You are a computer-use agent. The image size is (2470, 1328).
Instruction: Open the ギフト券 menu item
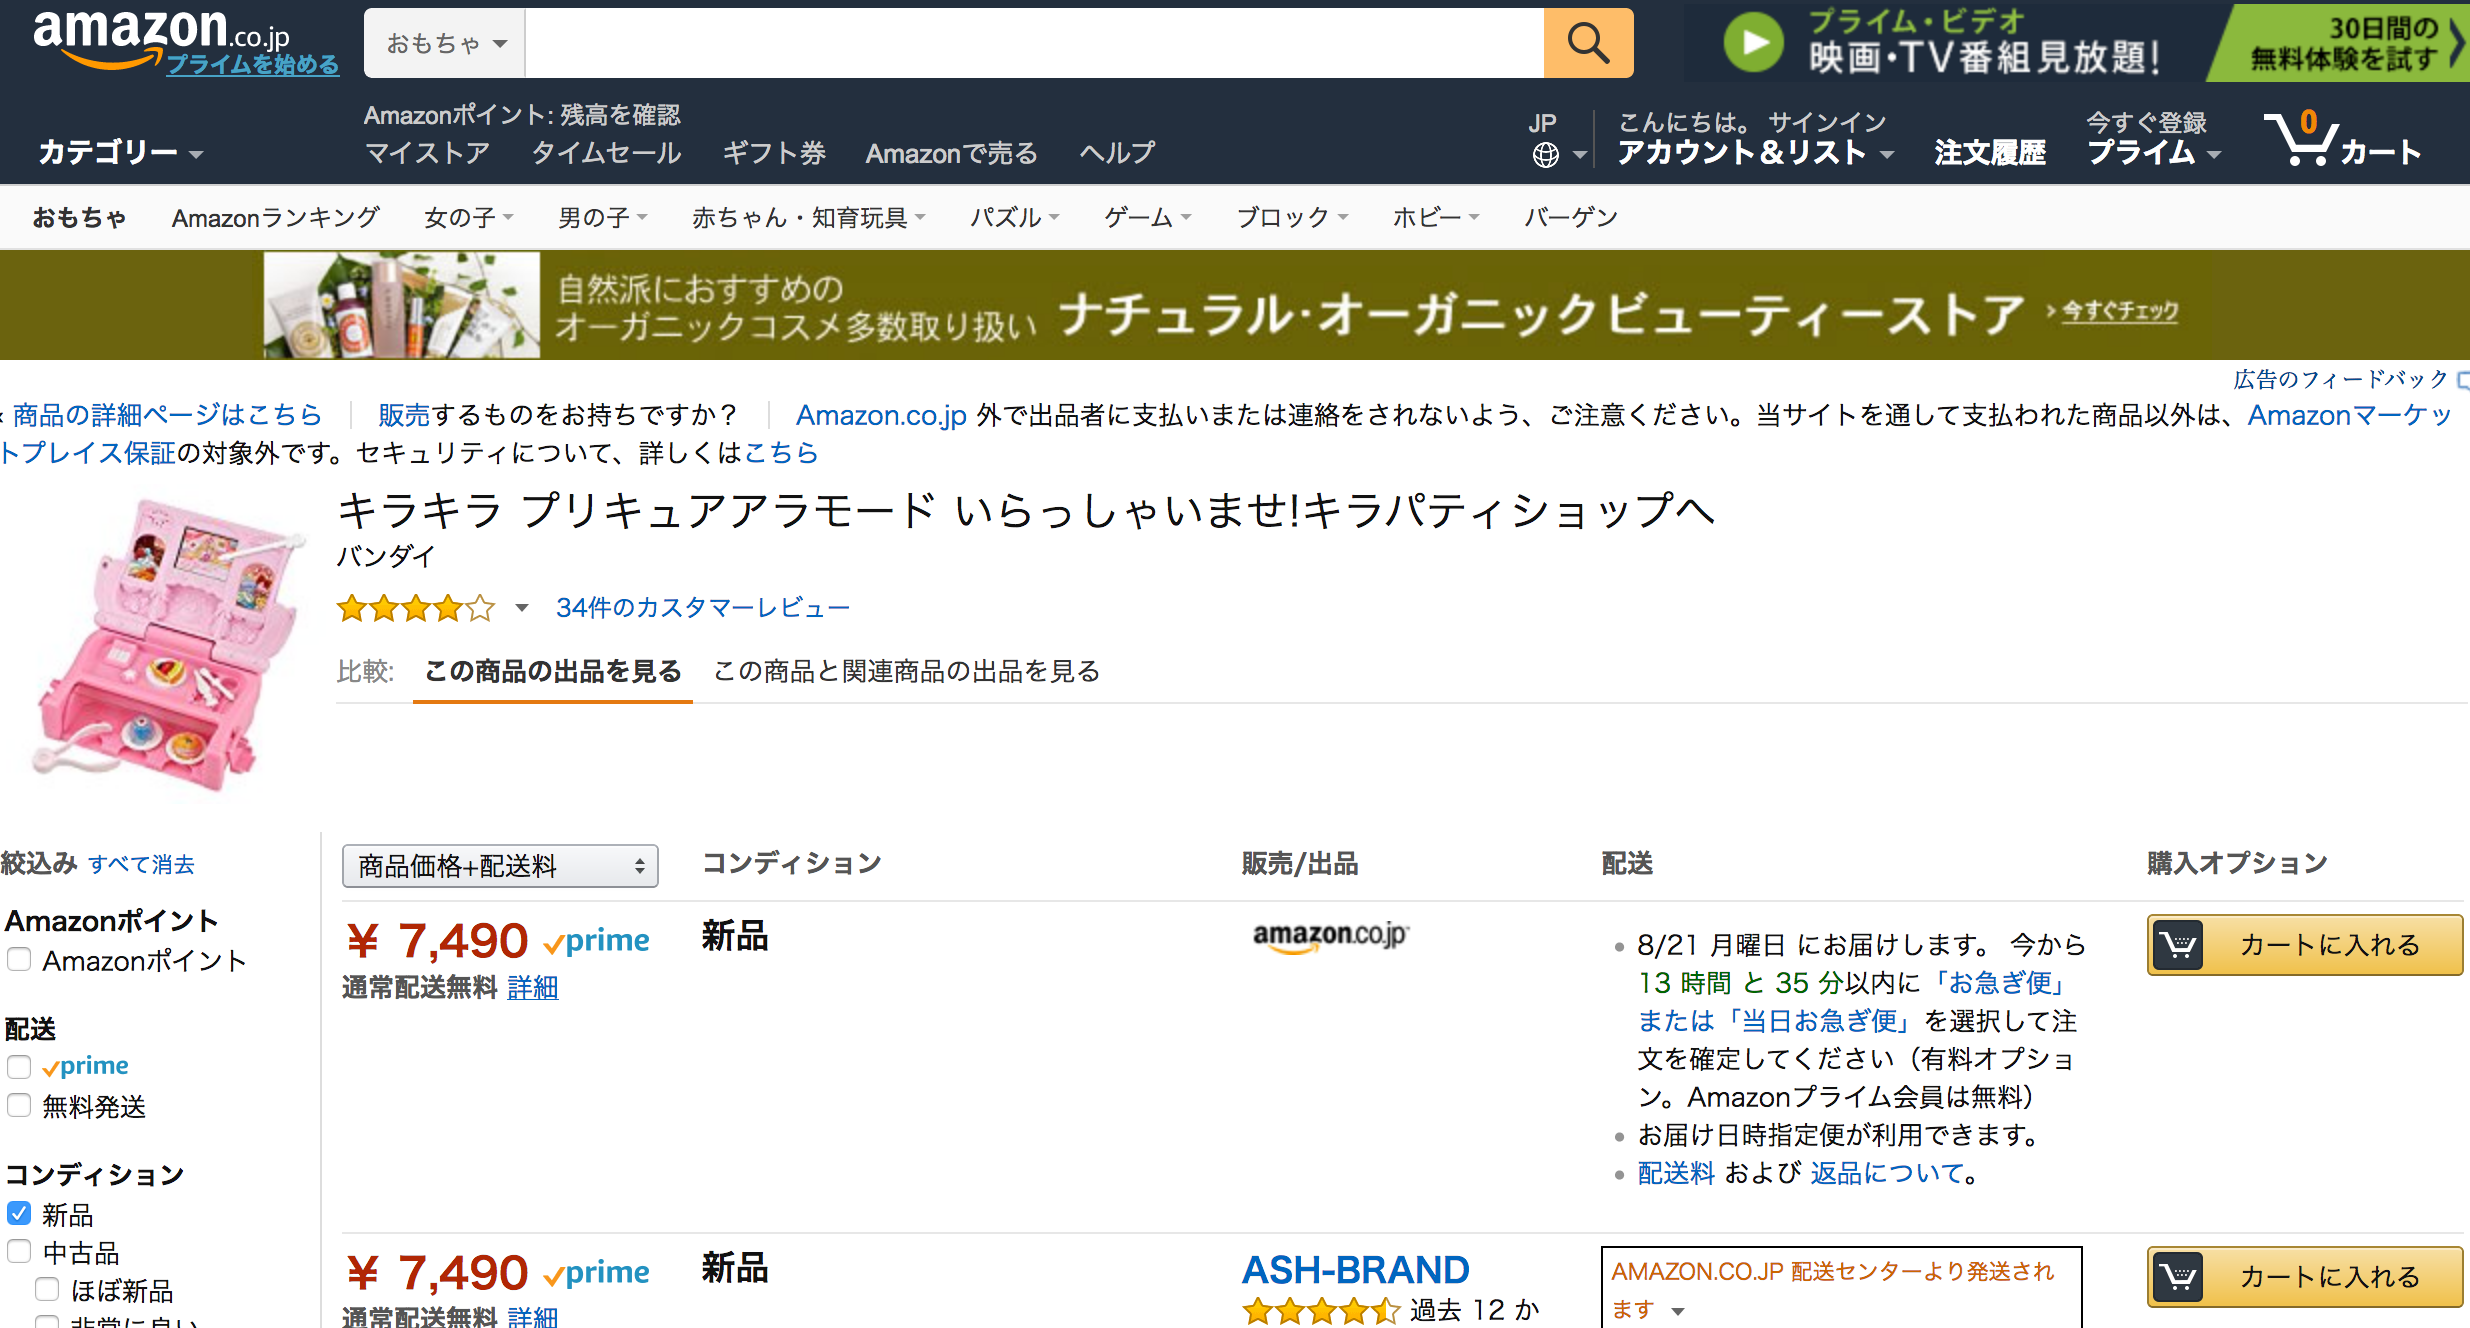(x=774, y=152)
